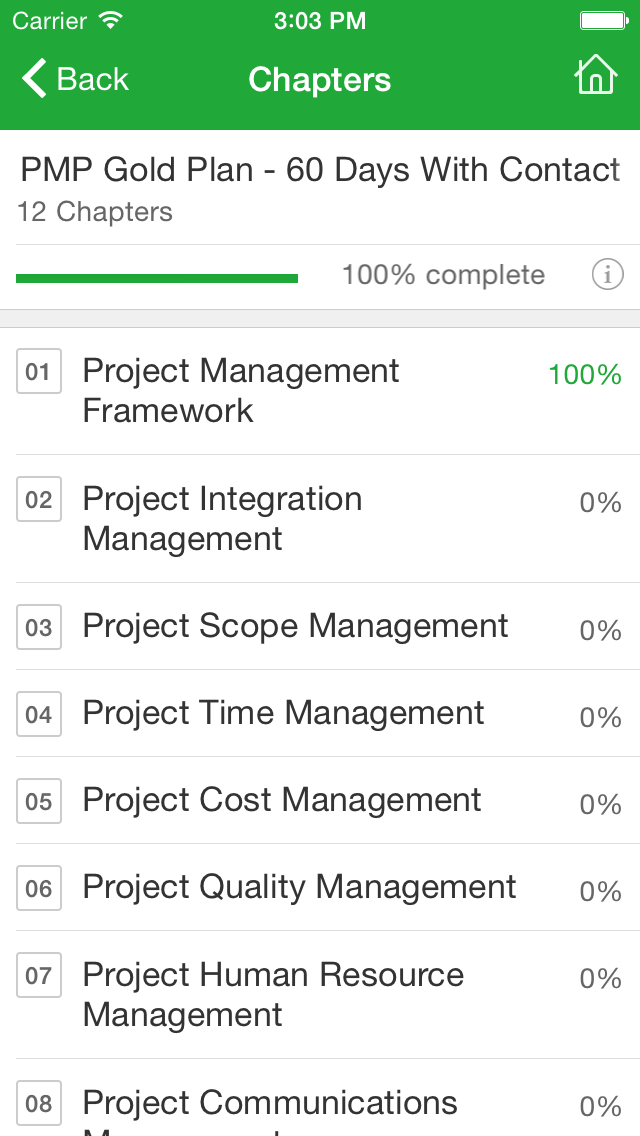
Task: Open Project Quality Management chapter
Action: 320,888
